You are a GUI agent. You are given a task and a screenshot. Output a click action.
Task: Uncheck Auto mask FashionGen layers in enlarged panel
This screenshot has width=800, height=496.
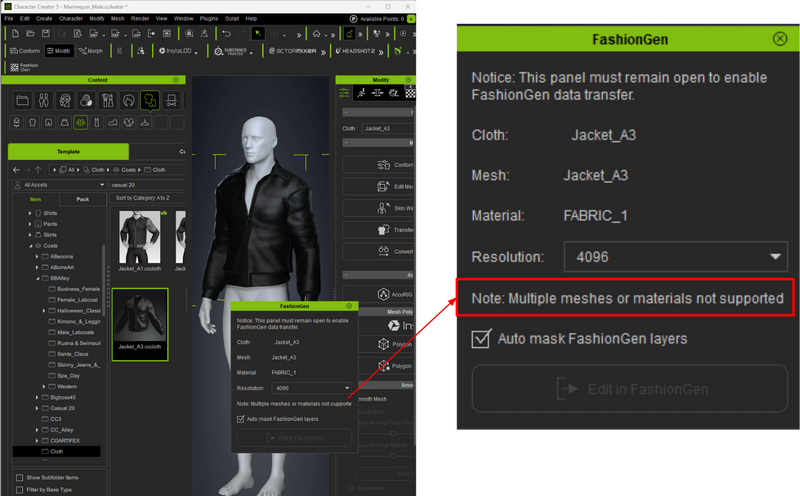point(481,339)
